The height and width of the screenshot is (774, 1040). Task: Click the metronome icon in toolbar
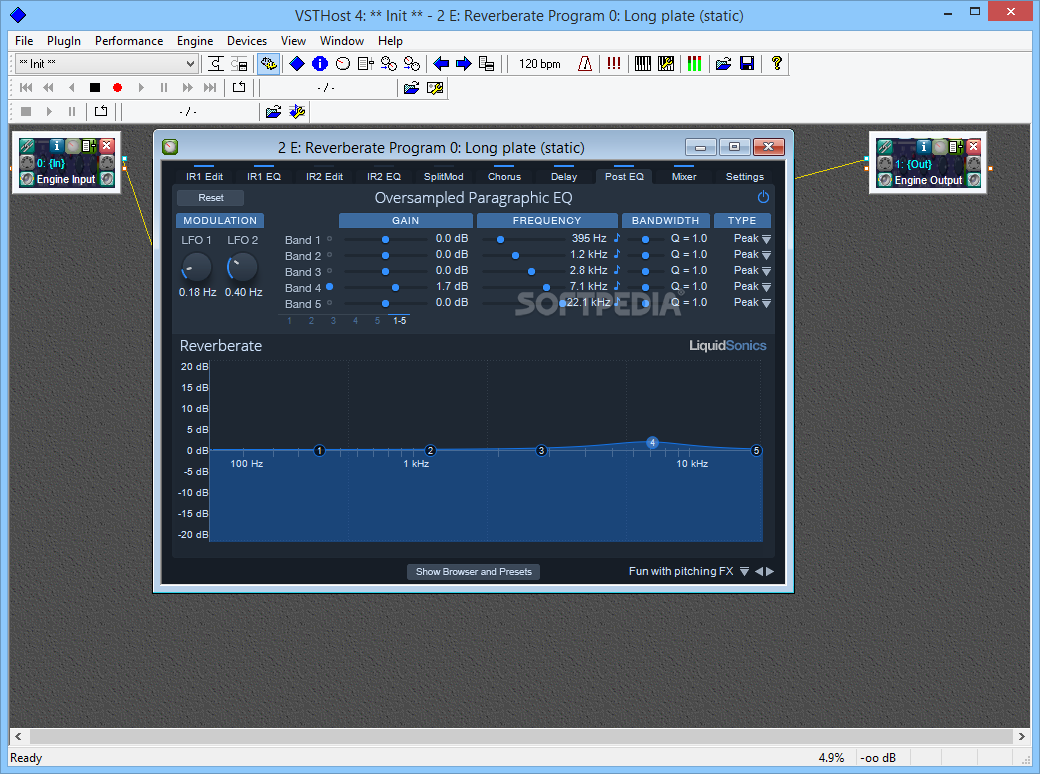point(584,64)
